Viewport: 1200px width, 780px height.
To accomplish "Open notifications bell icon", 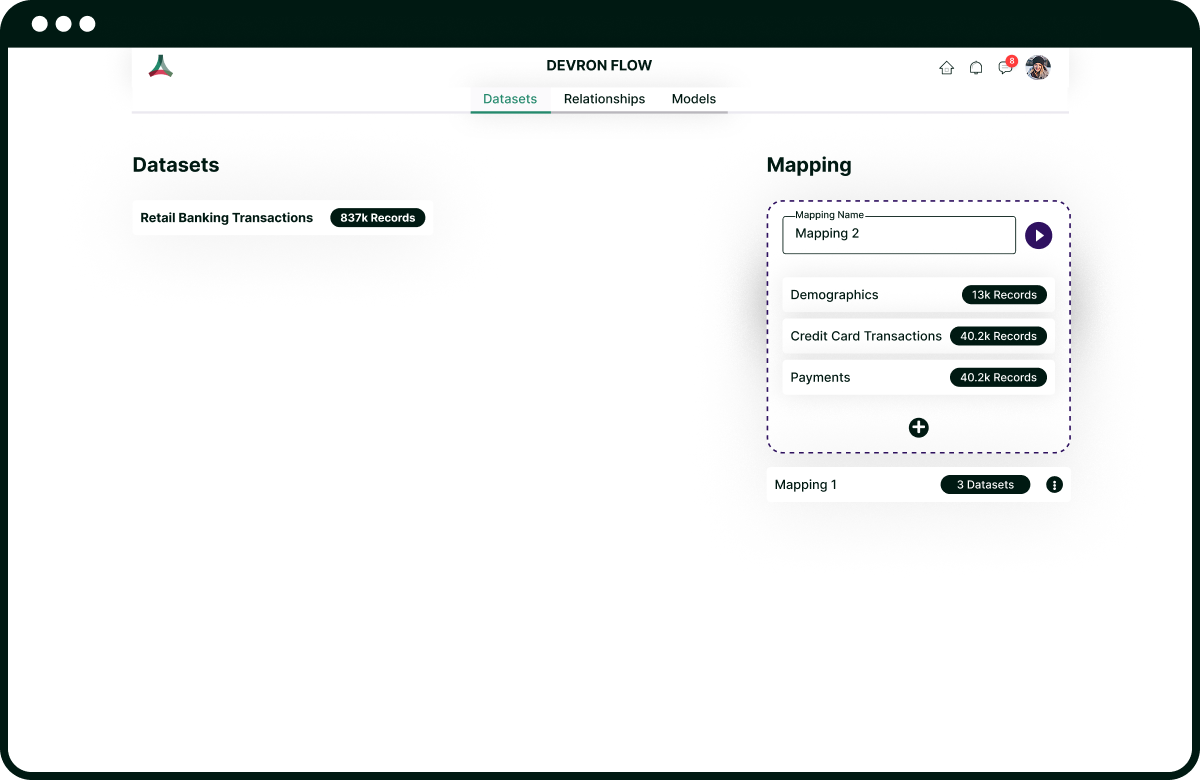I will pos(976,68).
